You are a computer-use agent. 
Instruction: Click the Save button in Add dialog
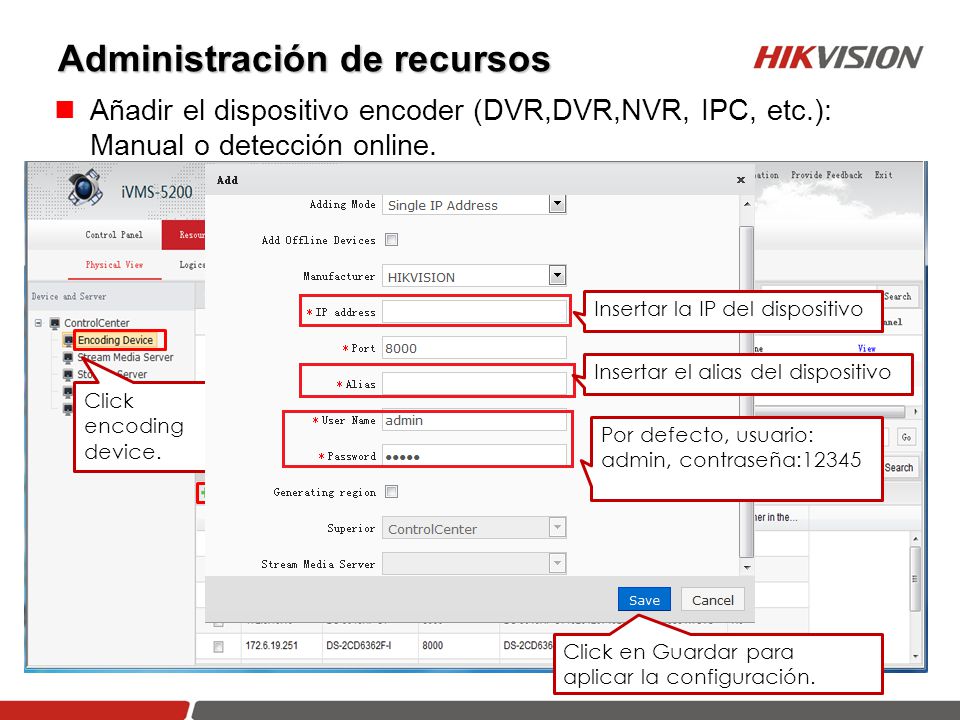tap(644, 600)
